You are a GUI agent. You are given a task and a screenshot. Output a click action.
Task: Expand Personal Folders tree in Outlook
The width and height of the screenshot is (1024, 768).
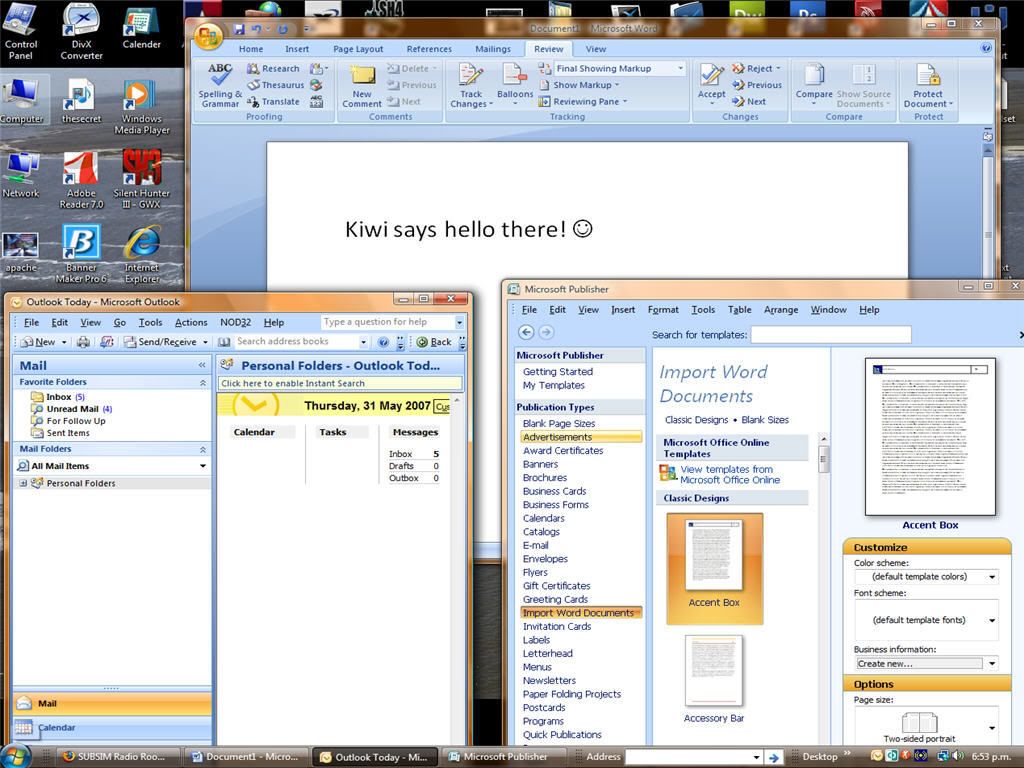pos(23,483)
